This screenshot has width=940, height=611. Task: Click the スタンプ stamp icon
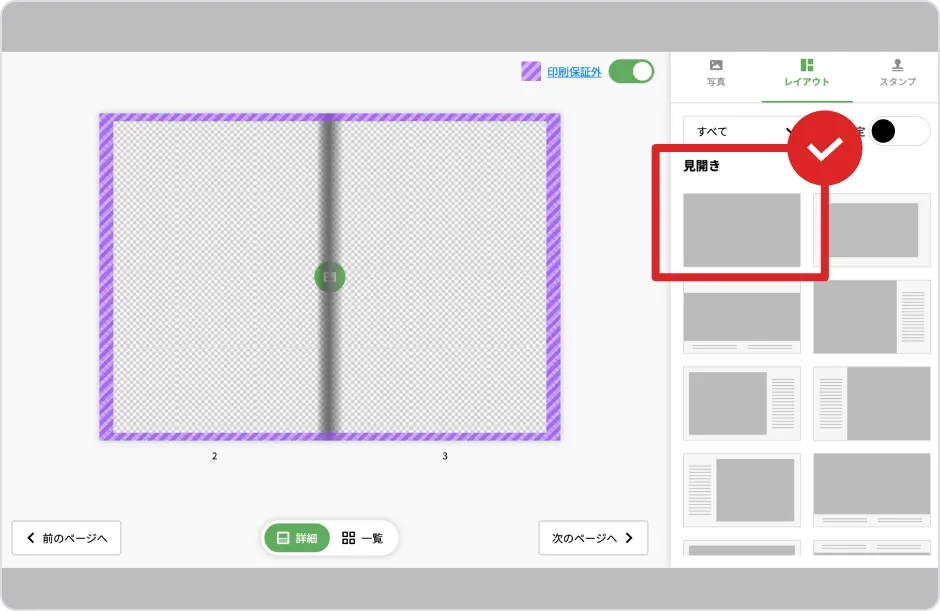click(897, 66)
